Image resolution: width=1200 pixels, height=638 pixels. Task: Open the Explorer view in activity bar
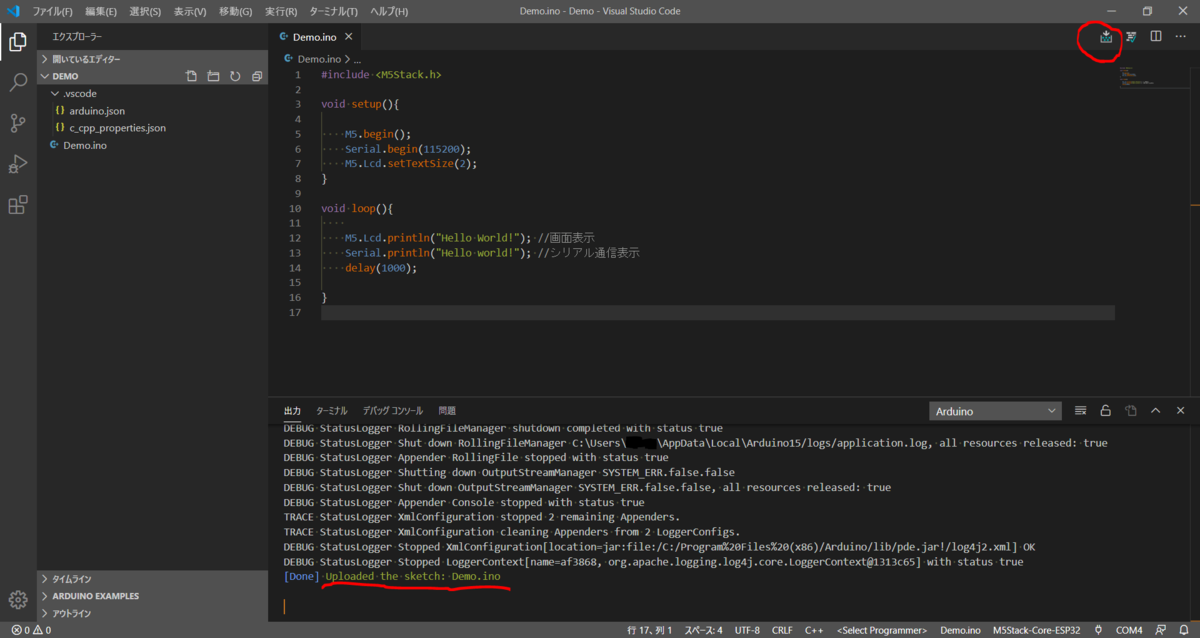pyautogui.click(x=18, y=41)
